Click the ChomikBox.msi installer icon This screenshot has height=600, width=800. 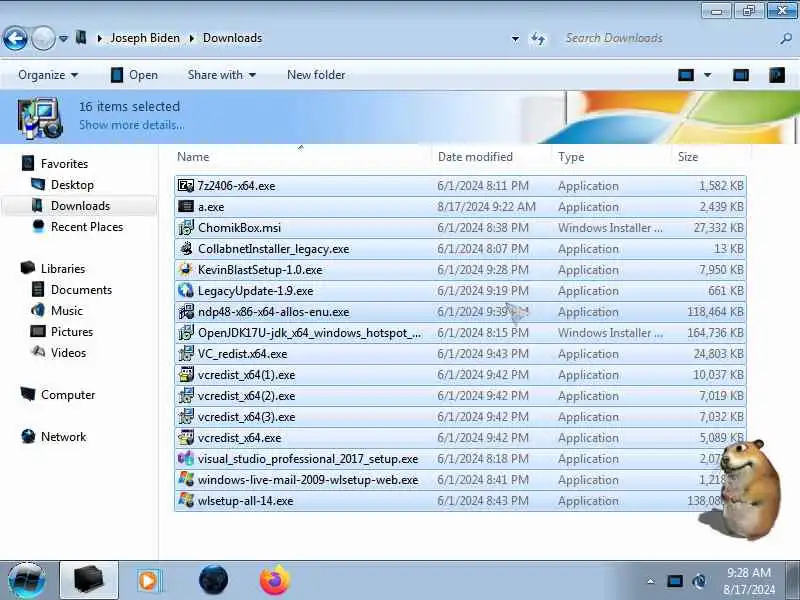coord(186,228)
